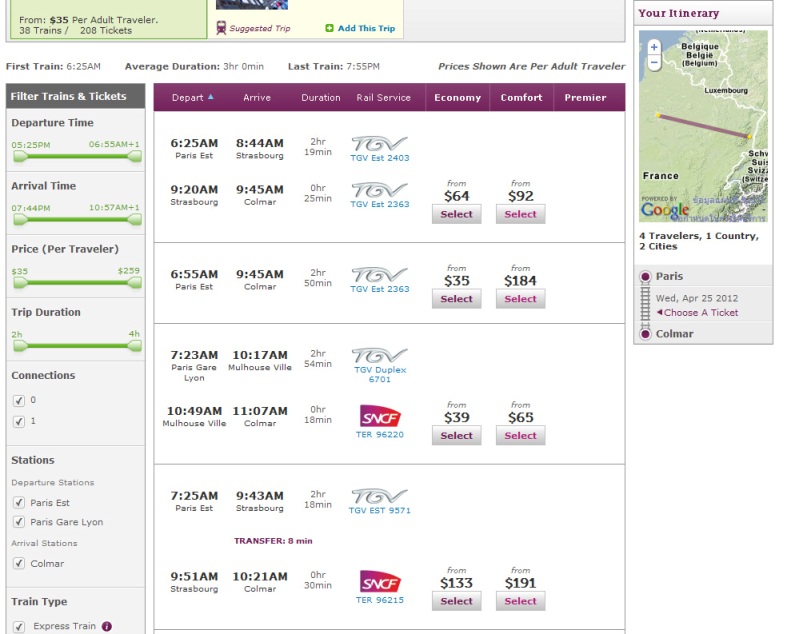
Task: Toggle the Express Train checkbox
Action: click(19, 626)
